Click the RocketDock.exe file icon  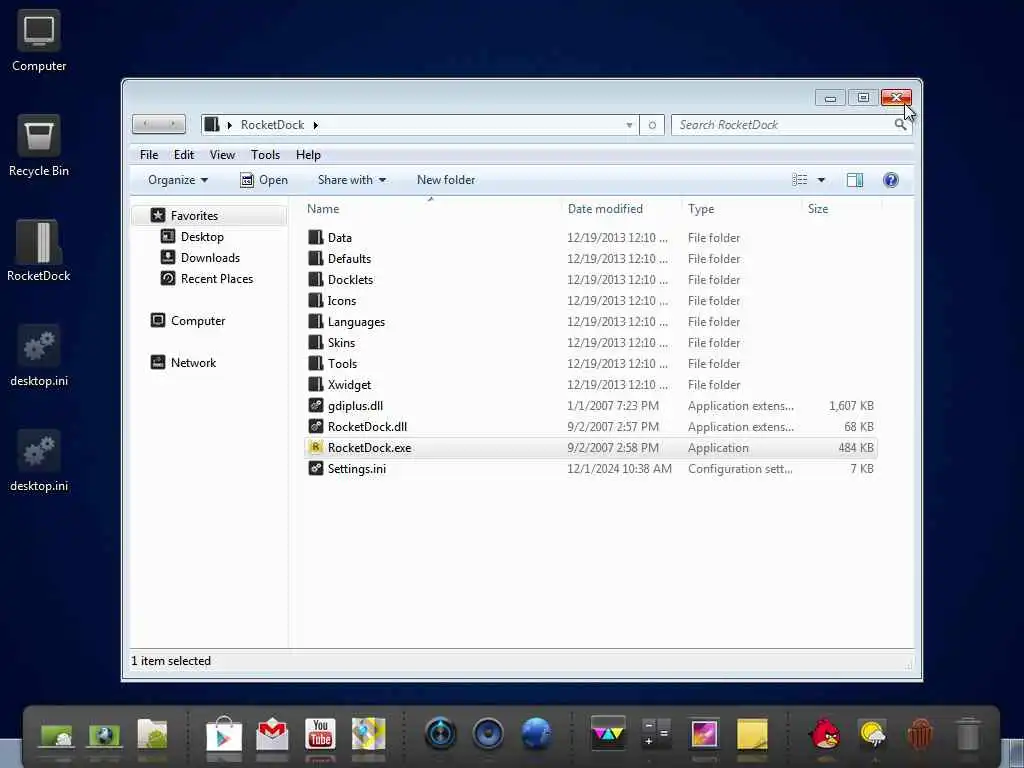[316, 447]
